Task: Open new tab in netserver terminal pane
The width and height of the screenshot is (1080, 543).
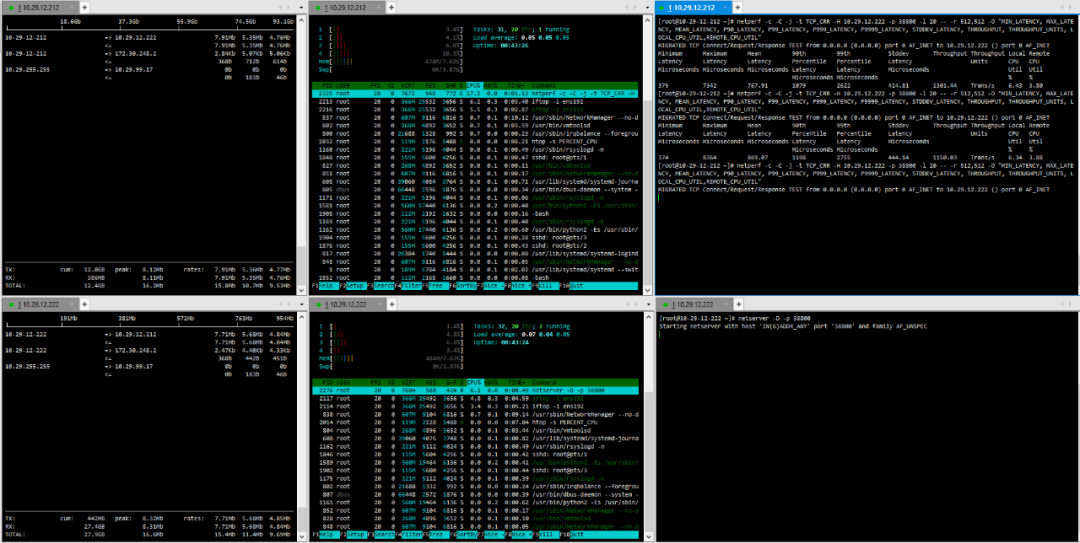Action: [x=736, y=305]
